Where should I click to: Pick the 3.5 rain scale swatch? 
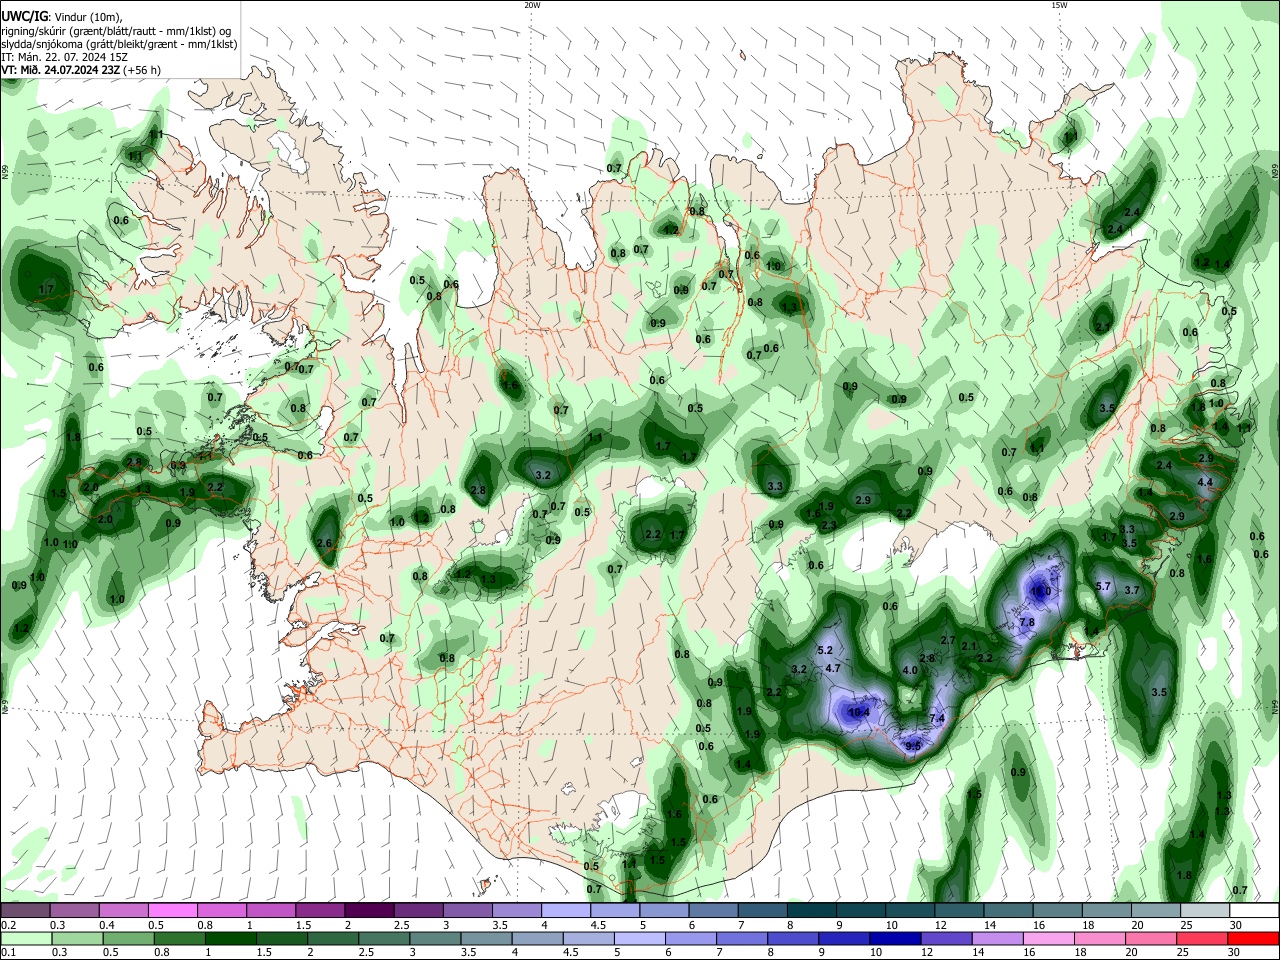tap(484, 938)
